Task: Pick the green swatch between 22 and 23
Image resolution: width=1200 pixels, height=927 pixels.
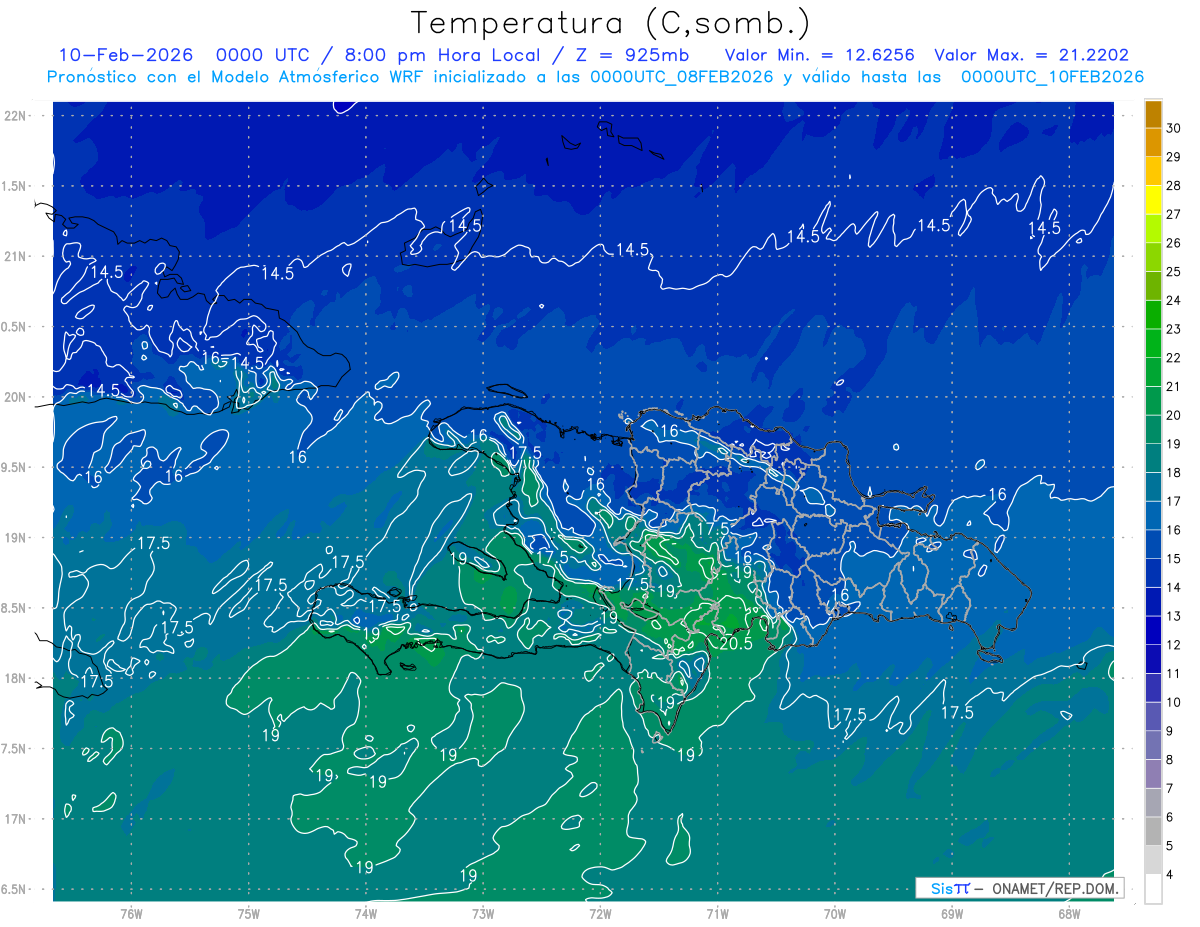Action: [1153, 343]
